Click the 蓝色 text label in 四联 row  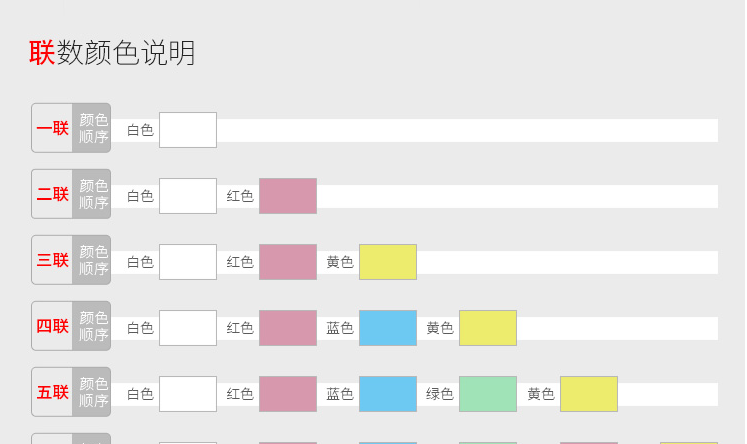pos(340,328)
